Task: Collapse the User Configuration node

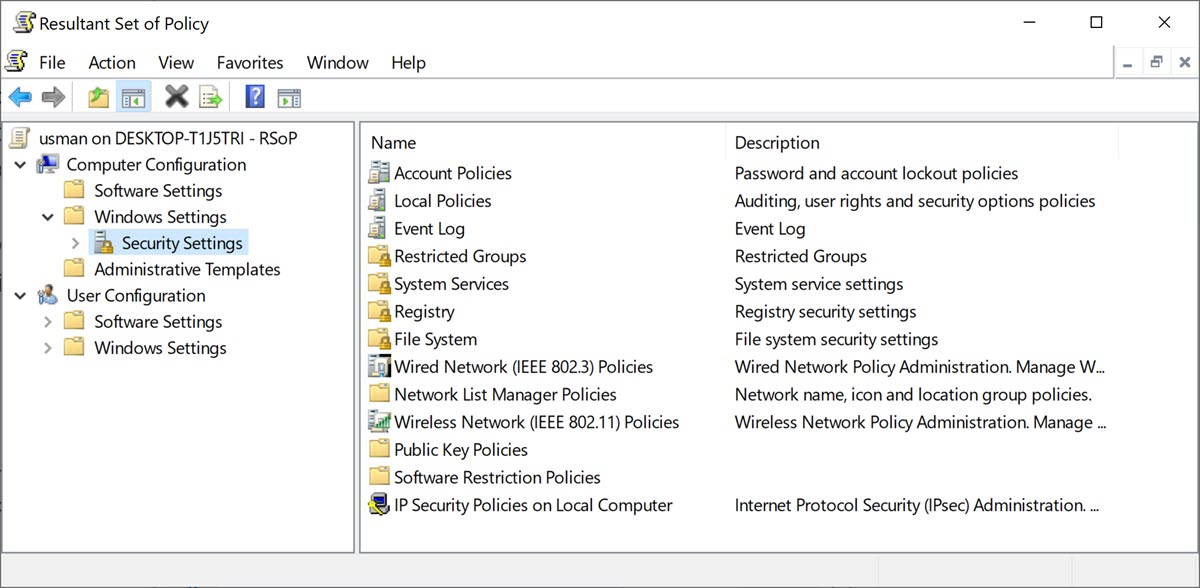Action: (21, 296)
